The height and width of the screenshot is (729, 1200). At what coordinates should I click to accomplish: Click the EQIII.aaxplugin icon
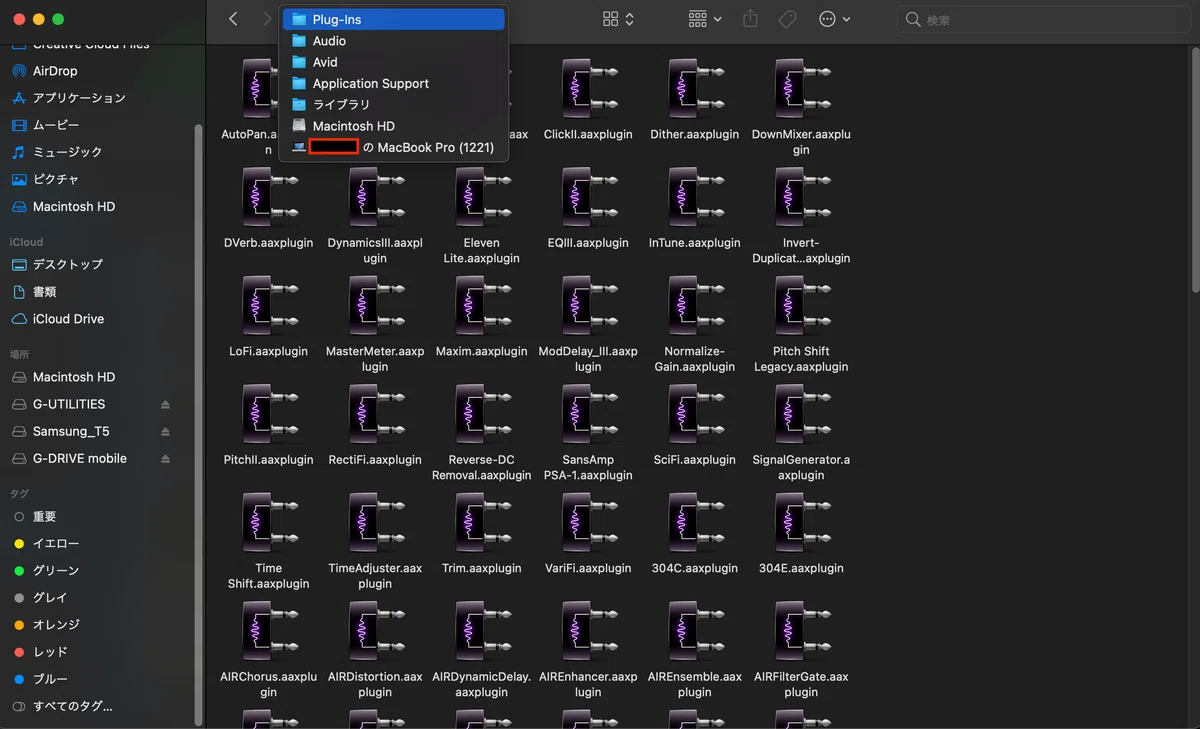(x=588, y=197)
